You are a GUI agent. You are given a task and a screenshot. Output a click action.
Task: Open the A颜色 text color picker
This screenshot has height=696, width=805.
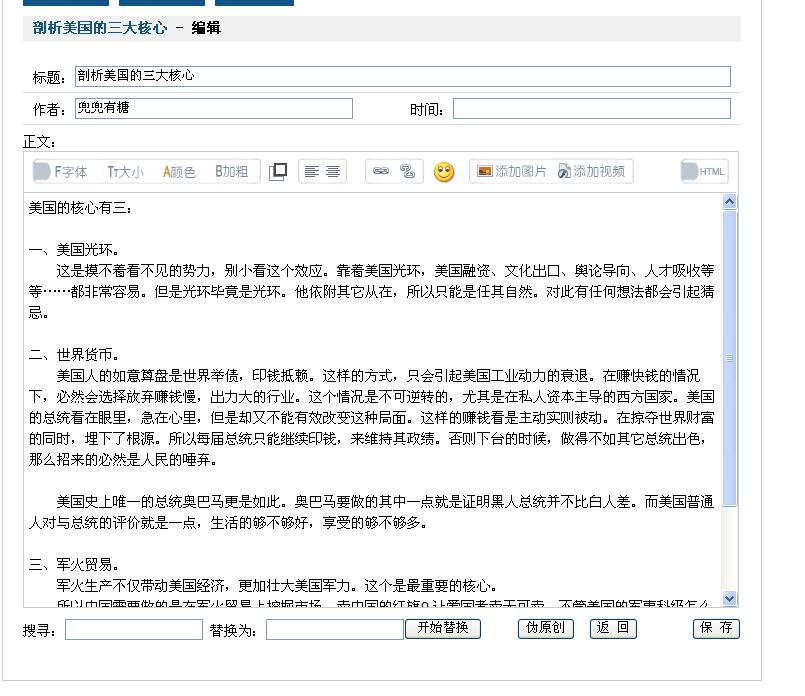point(178,171)
